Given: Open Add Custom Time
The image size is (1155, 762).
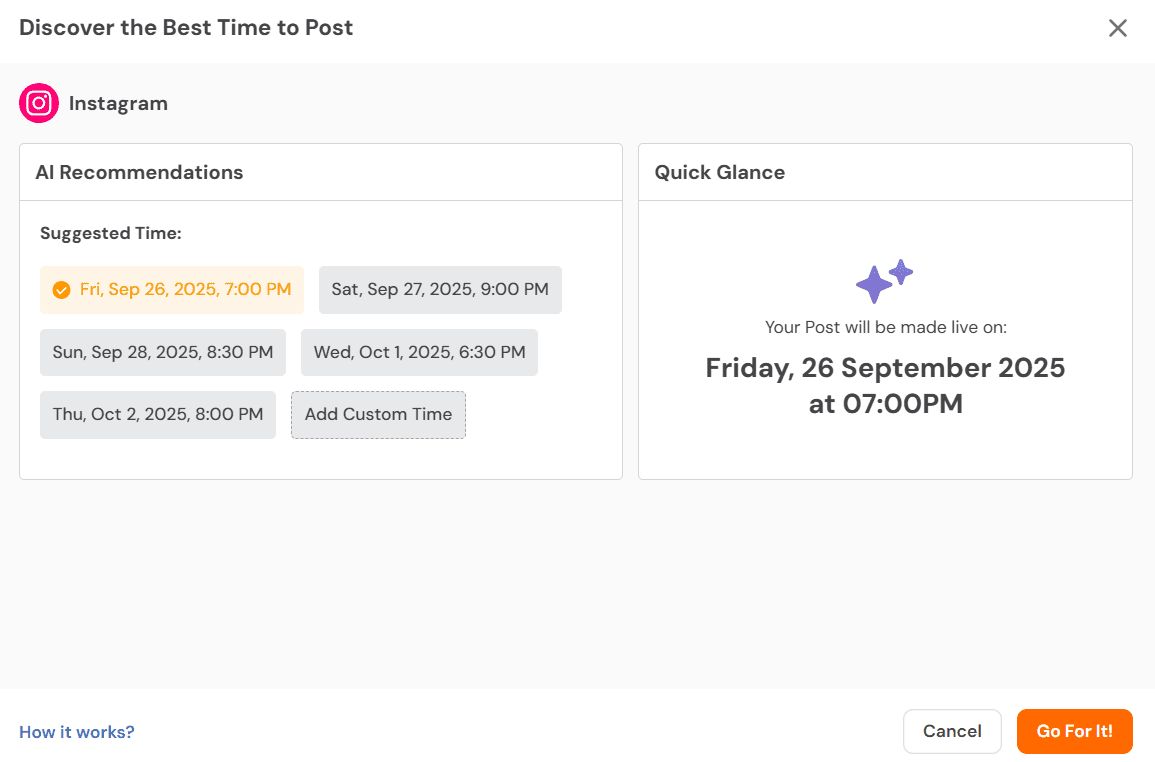Looking at the screenshot, I should pos(378,414).
